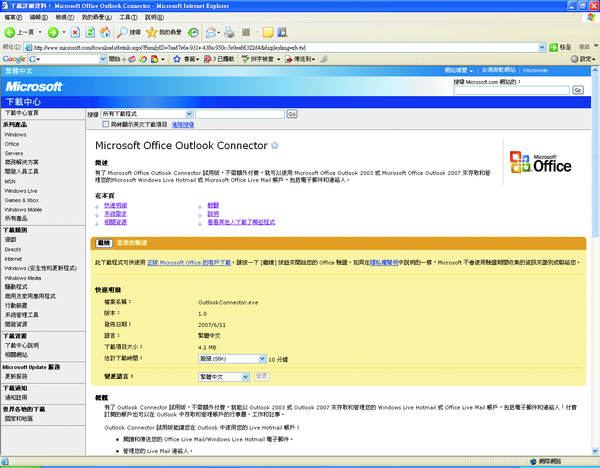600x468 pixels.
Task: Click the Google toolbar popup blocker icon
Action: (x=207, y=59)
